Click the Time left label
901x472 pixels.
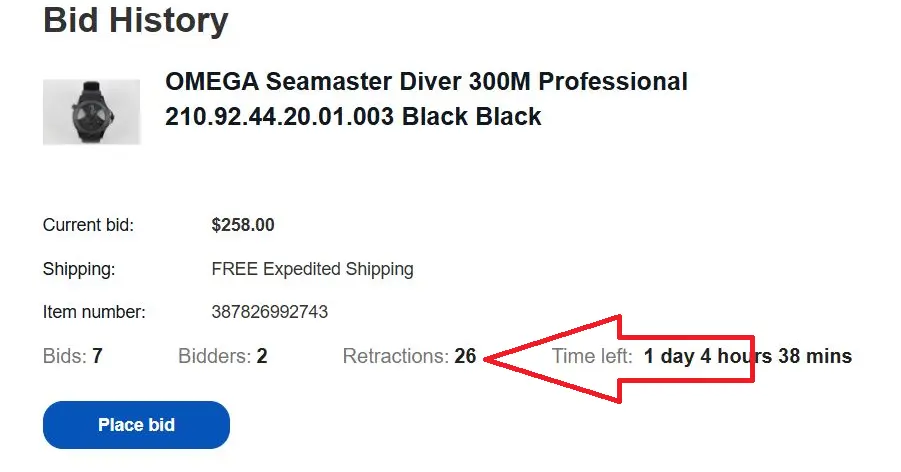tap(592, 356)
